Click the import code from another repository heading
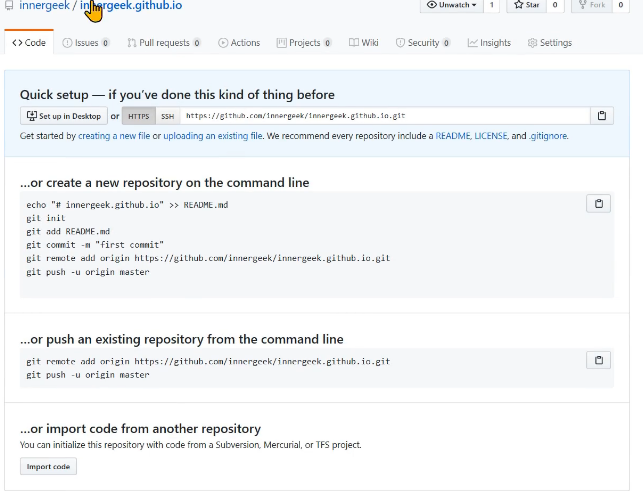The height and width of the screenshot is (494, 643). 140,428
